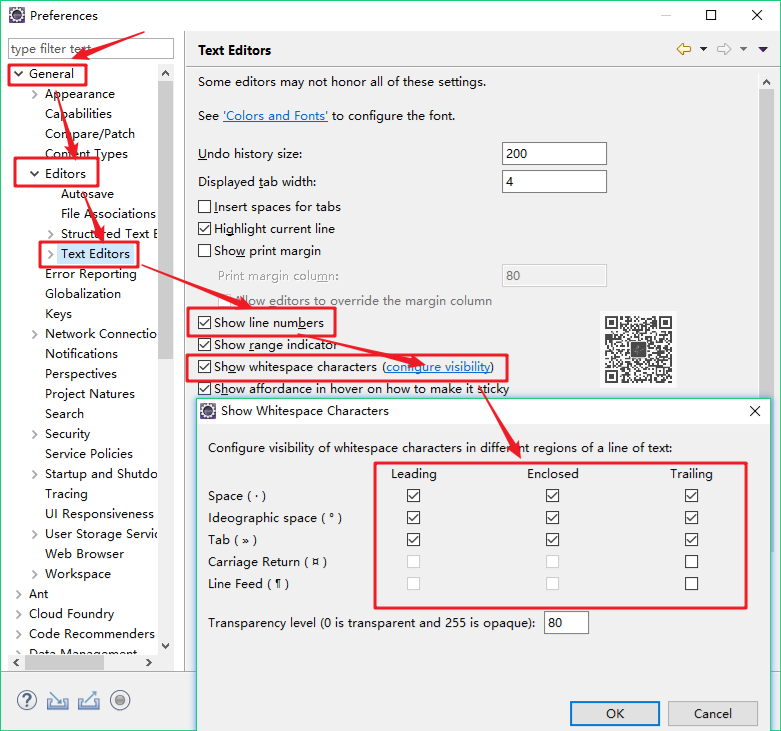
Task: Expand the Appearance tree node
Action: coord(34,94)
